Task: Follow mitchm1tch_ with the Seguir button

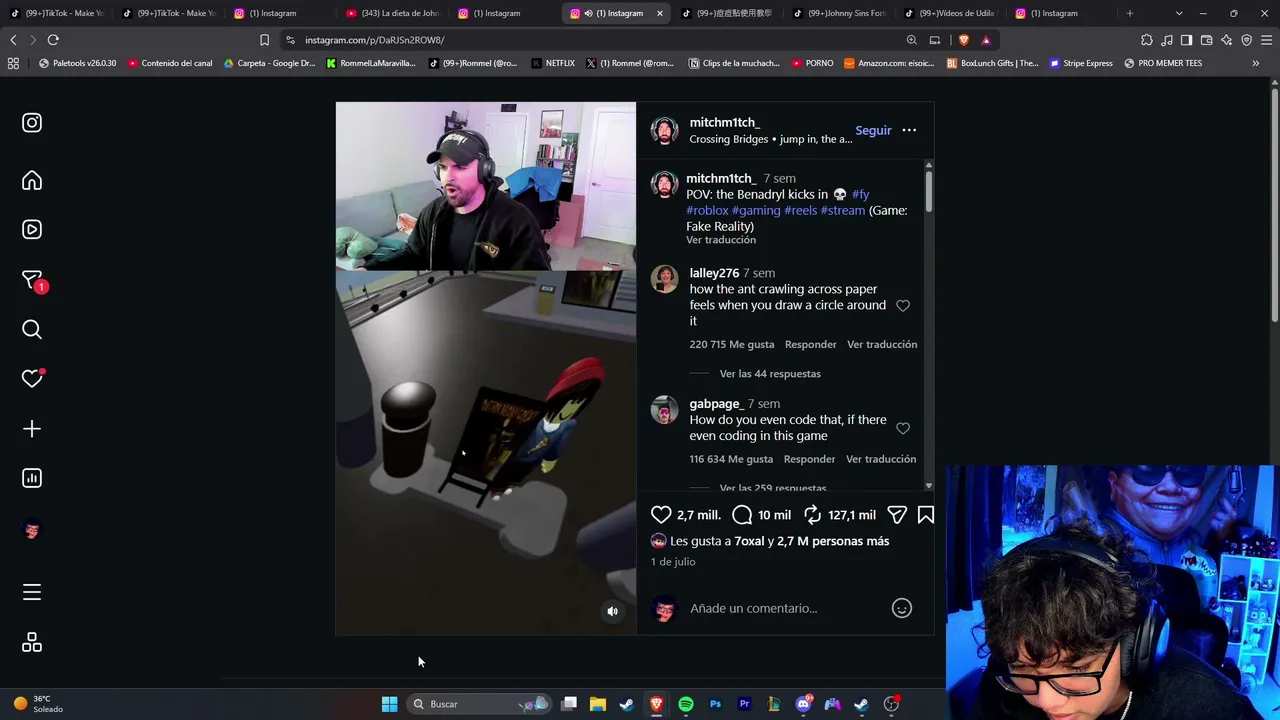Action: [873, 130]
